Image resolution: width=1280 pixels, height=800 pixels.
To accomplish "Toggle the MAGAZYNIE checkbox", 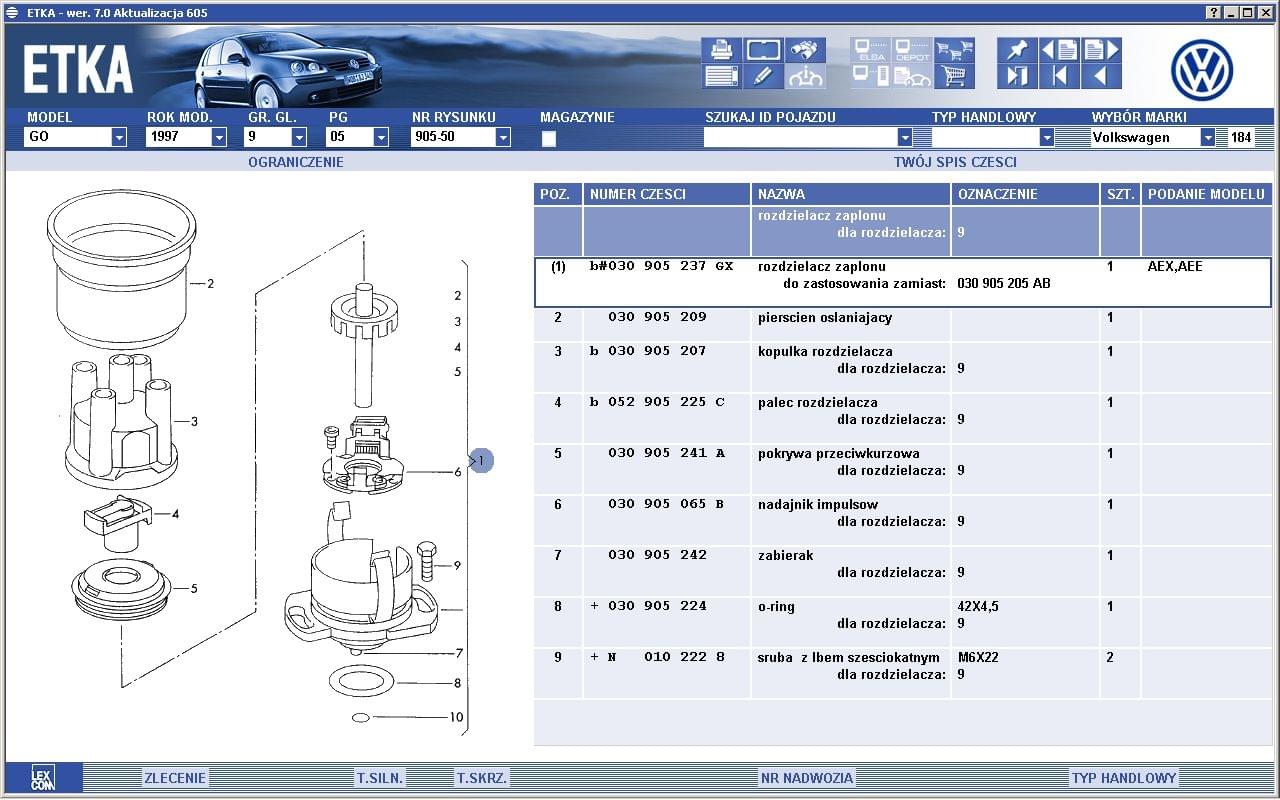I will [548, 139].
